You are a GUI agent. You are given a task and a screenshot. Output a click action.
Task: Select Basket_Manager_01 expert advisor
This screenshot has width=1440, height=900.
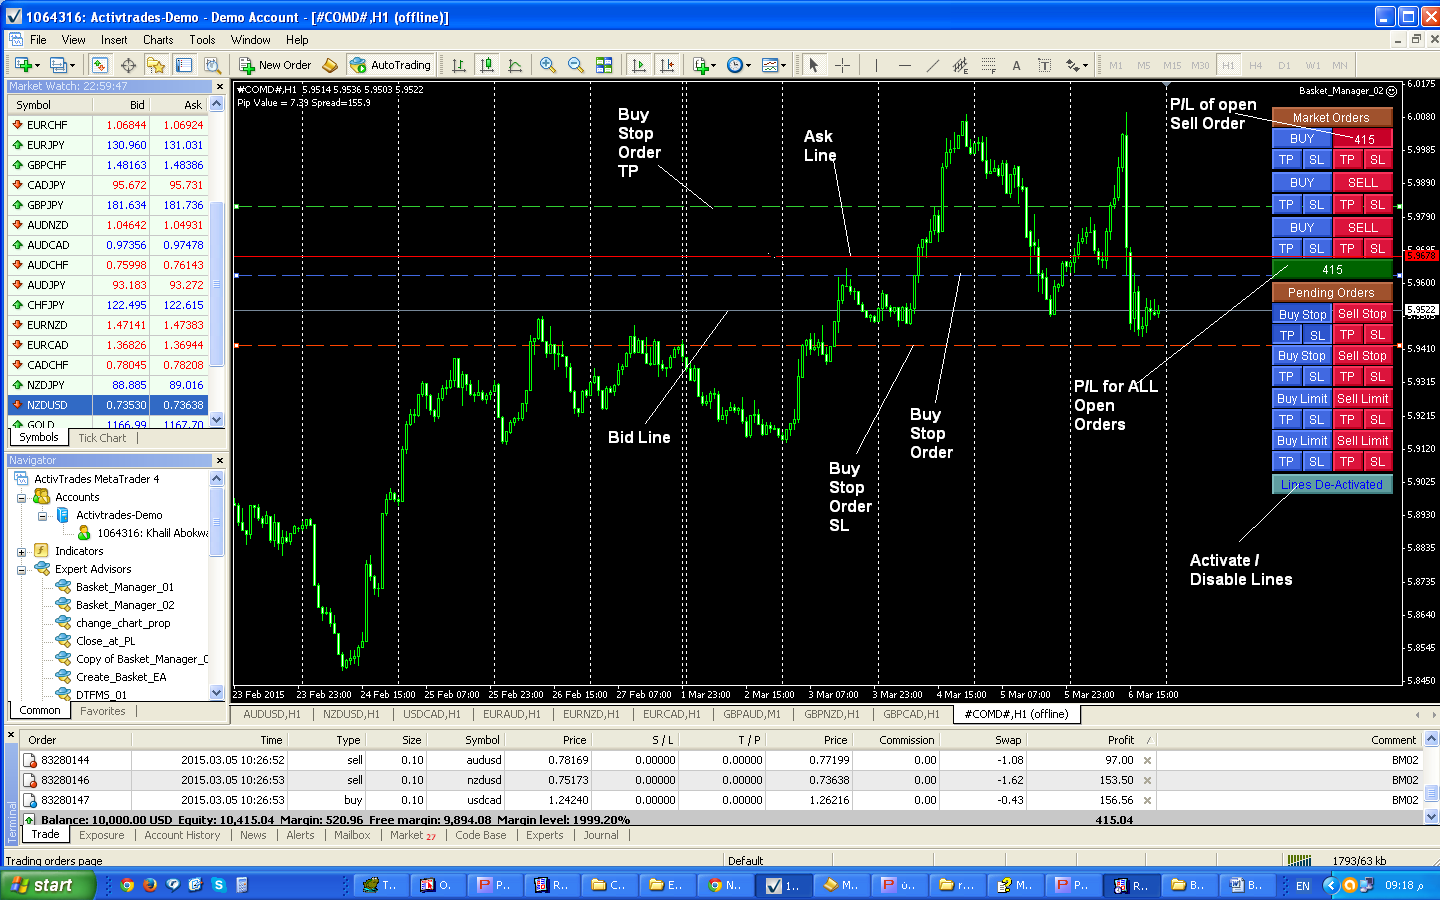point(124,587)
